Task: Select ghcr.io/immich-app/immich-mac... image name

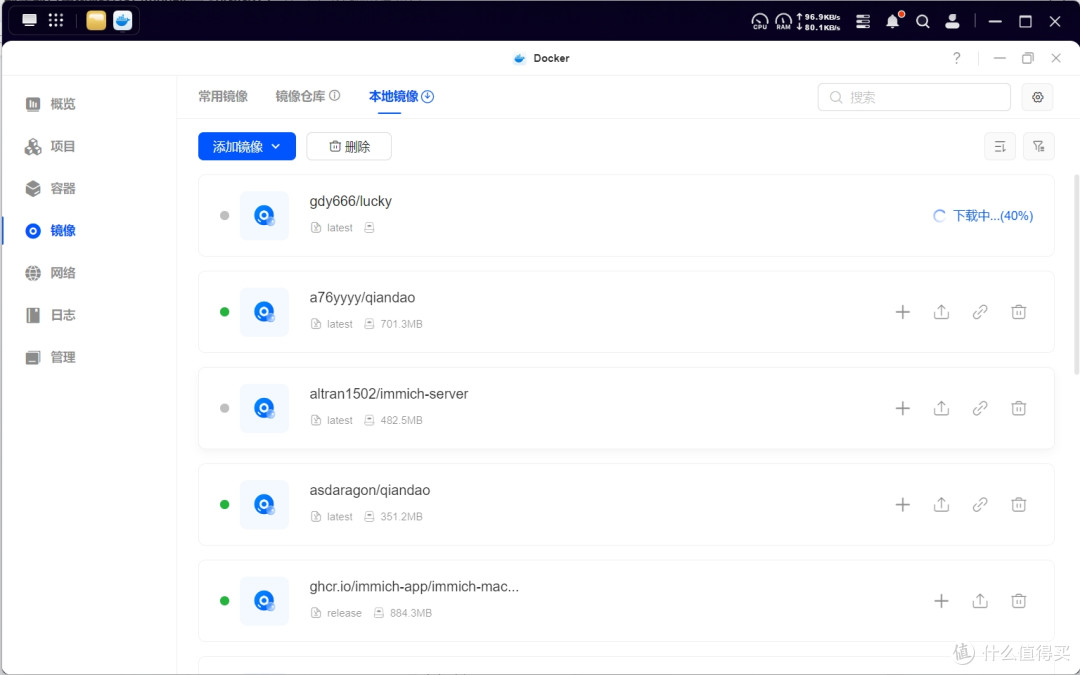Action: [x=414, y=587]
